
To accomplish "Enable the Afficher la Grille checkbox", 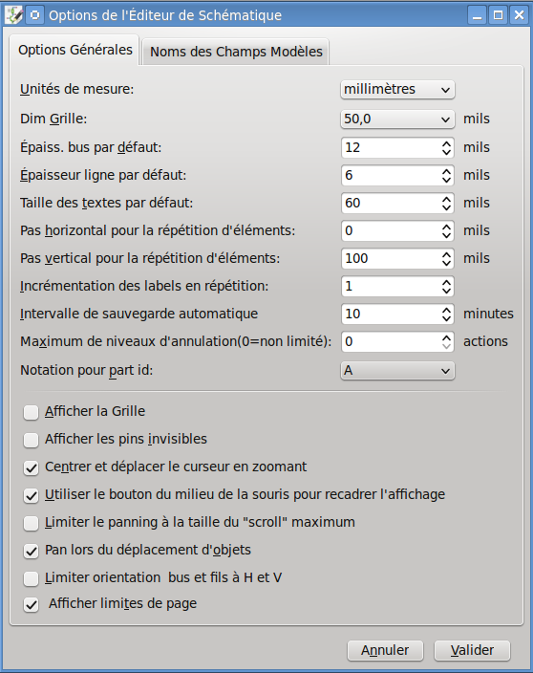I will pos(31,412).
